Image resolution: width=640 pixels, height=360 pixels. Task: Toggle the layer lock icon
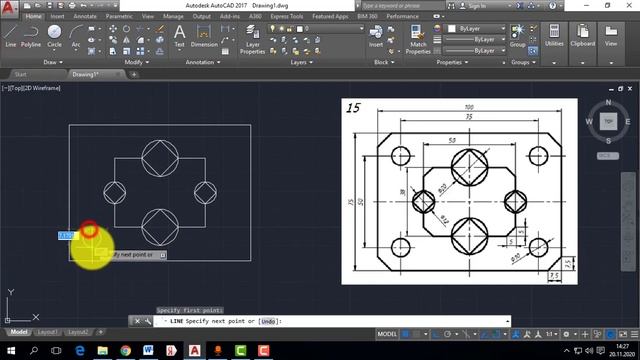[289, 29]
